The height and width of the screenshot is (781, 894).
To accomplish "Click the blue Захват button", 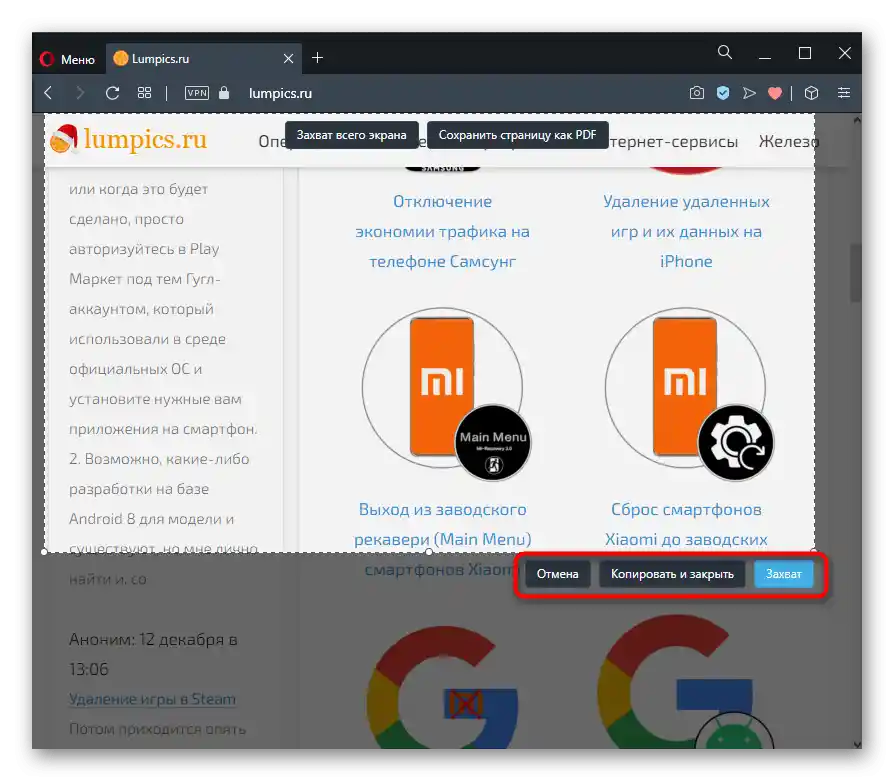I will [783, 574].
